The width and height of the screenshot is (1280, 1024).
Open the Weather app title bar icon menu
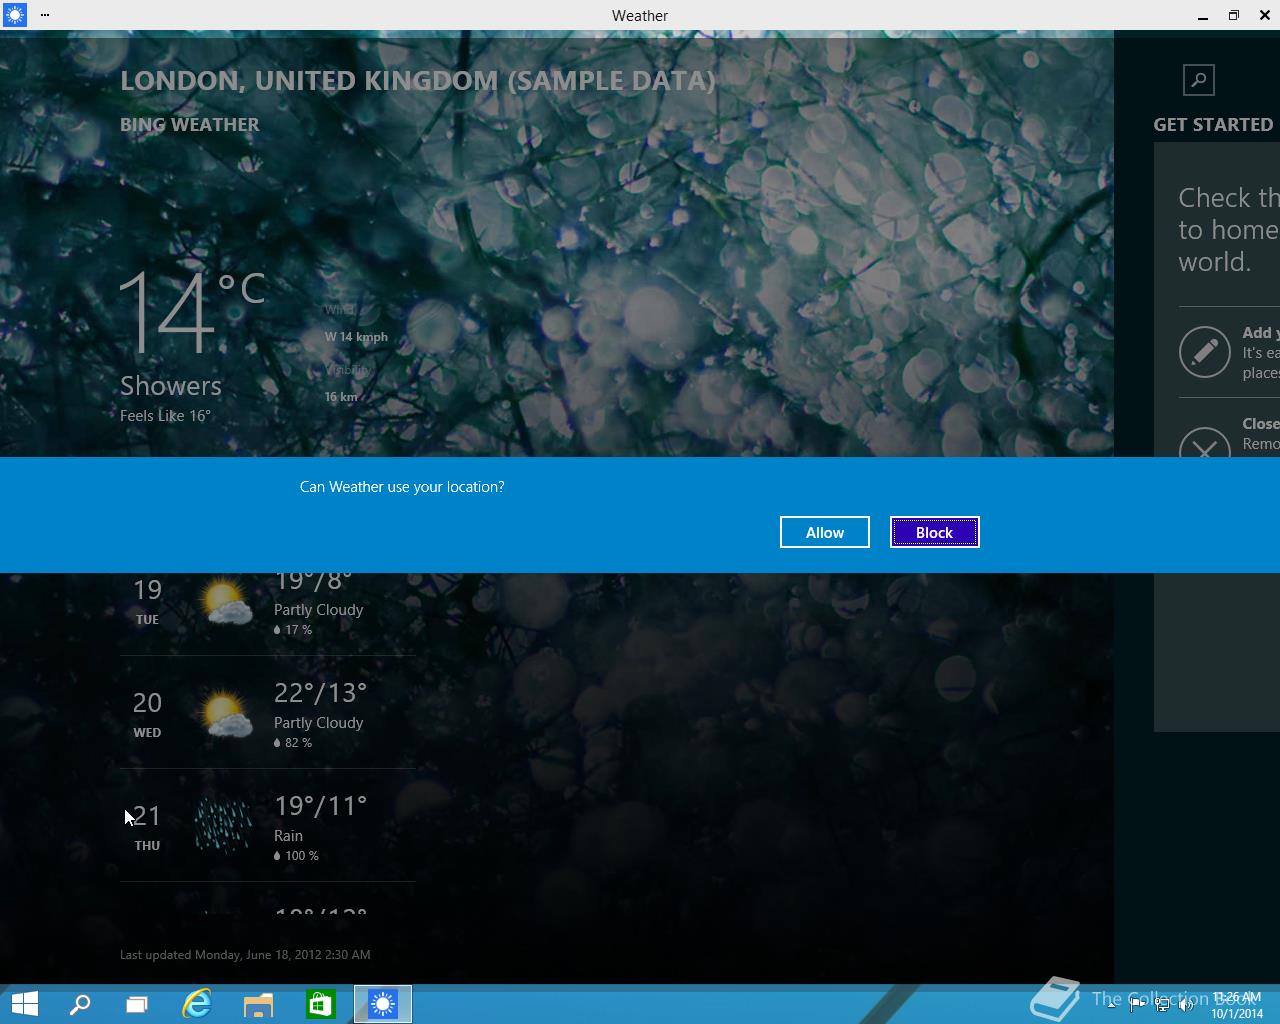click(x=14, y=15)
